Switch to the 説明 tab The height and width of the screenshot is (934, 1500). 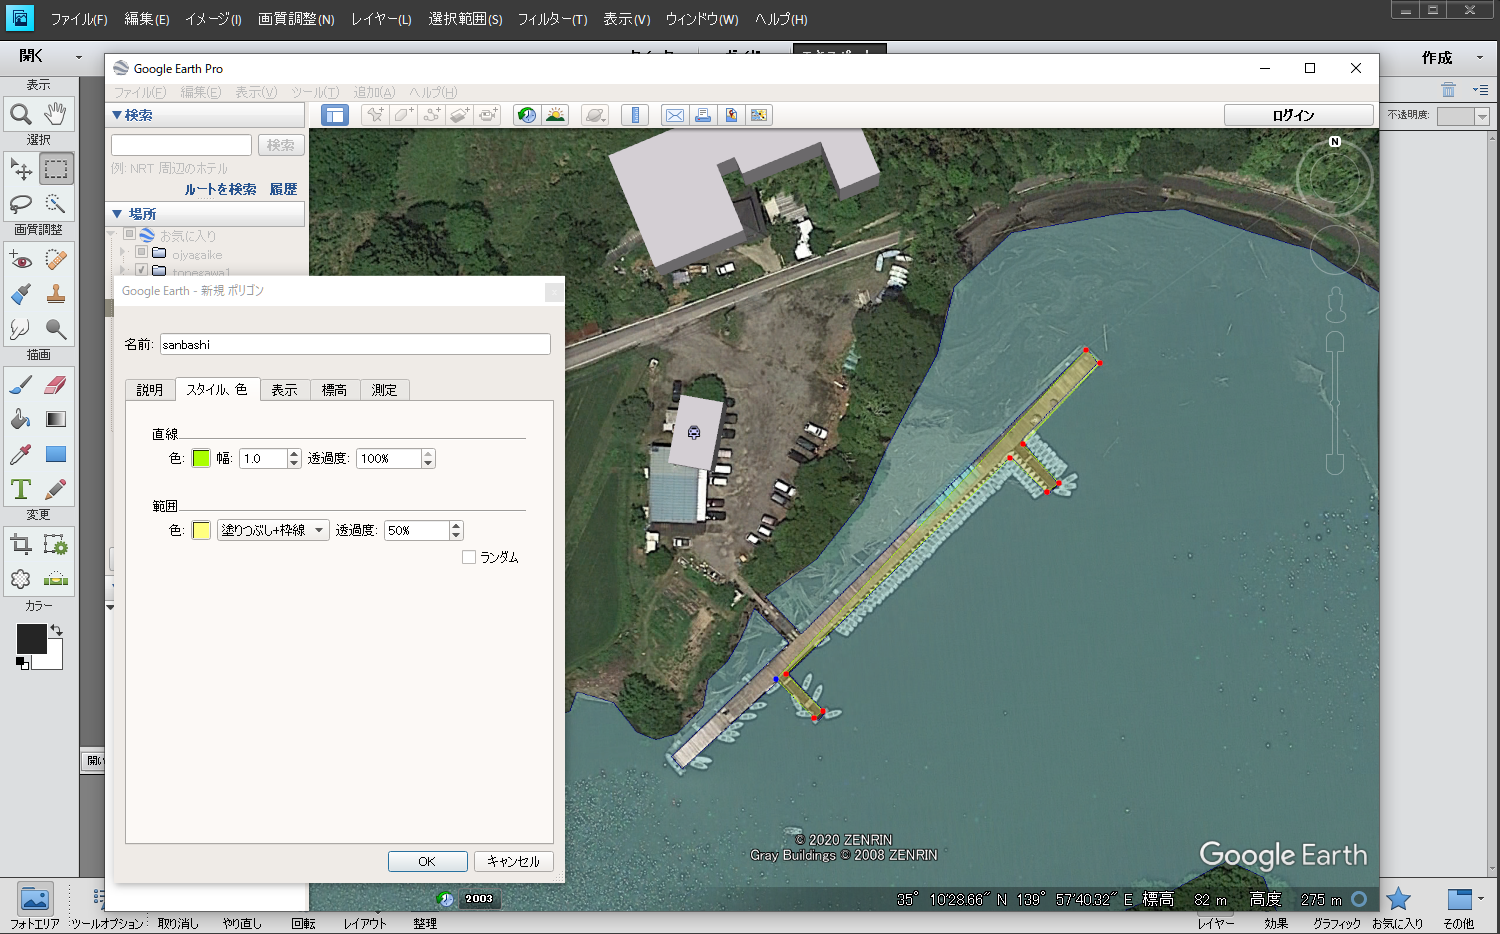(150, 390)
